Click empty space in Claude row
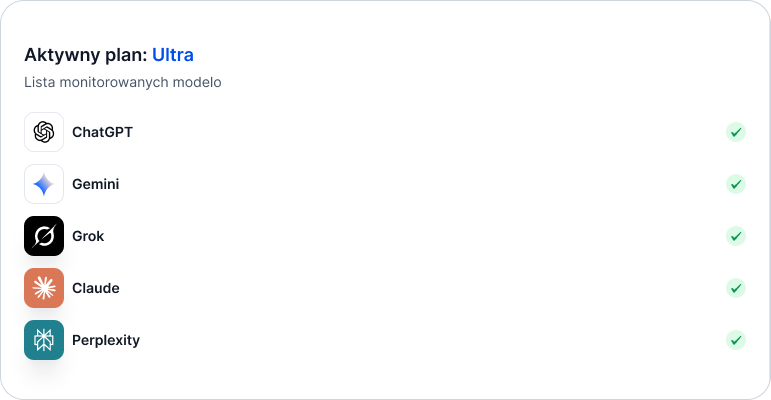 click(423, 288)
